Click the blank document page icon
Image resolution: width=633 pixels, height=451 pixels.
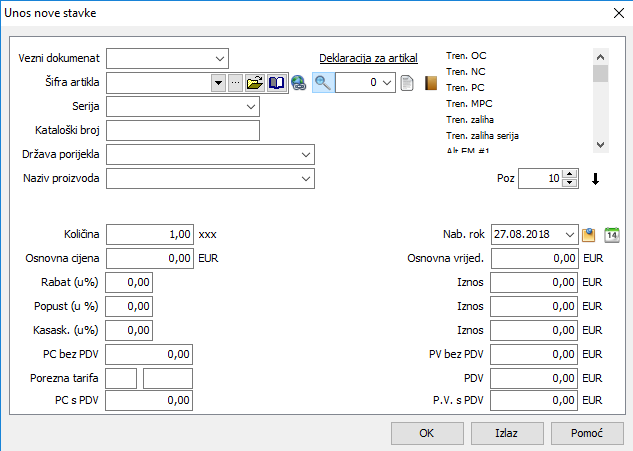coord(407,83)
